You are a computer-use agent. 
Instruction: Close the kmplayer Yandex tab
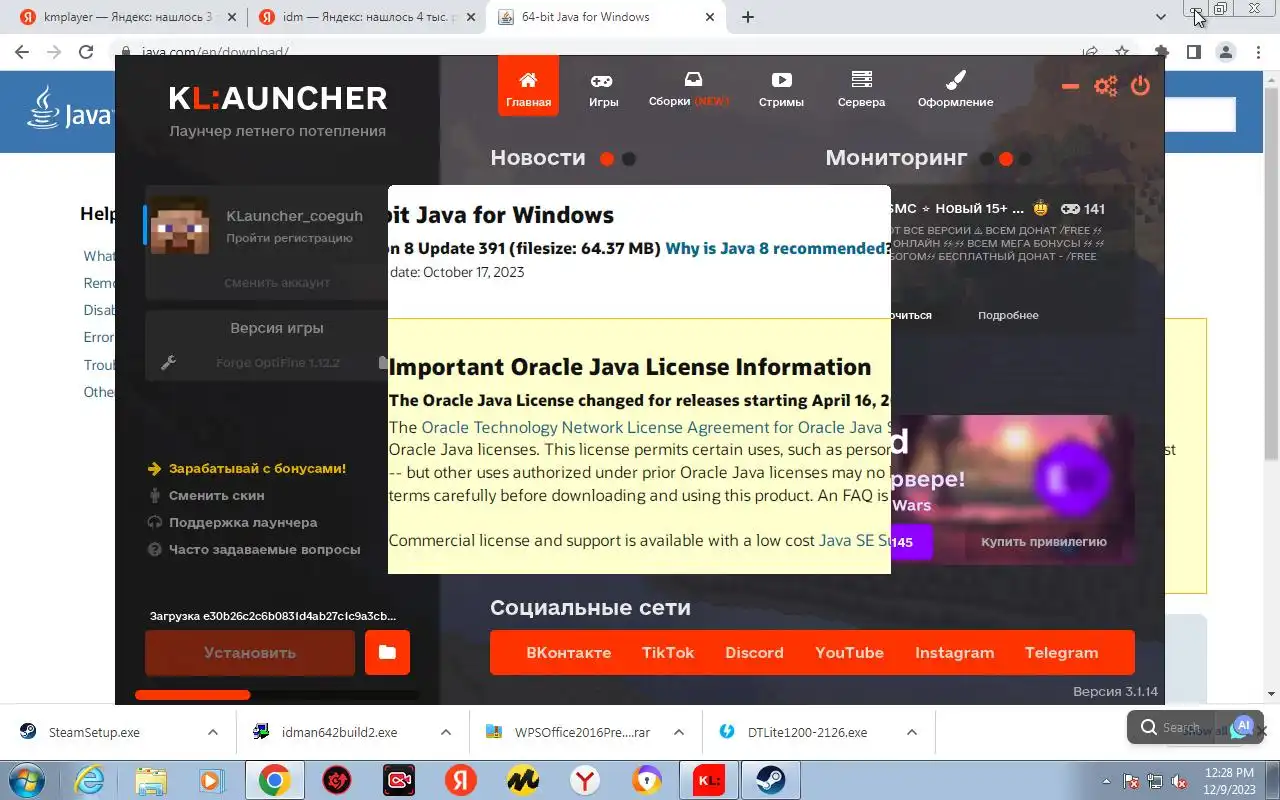coord(233,17)
